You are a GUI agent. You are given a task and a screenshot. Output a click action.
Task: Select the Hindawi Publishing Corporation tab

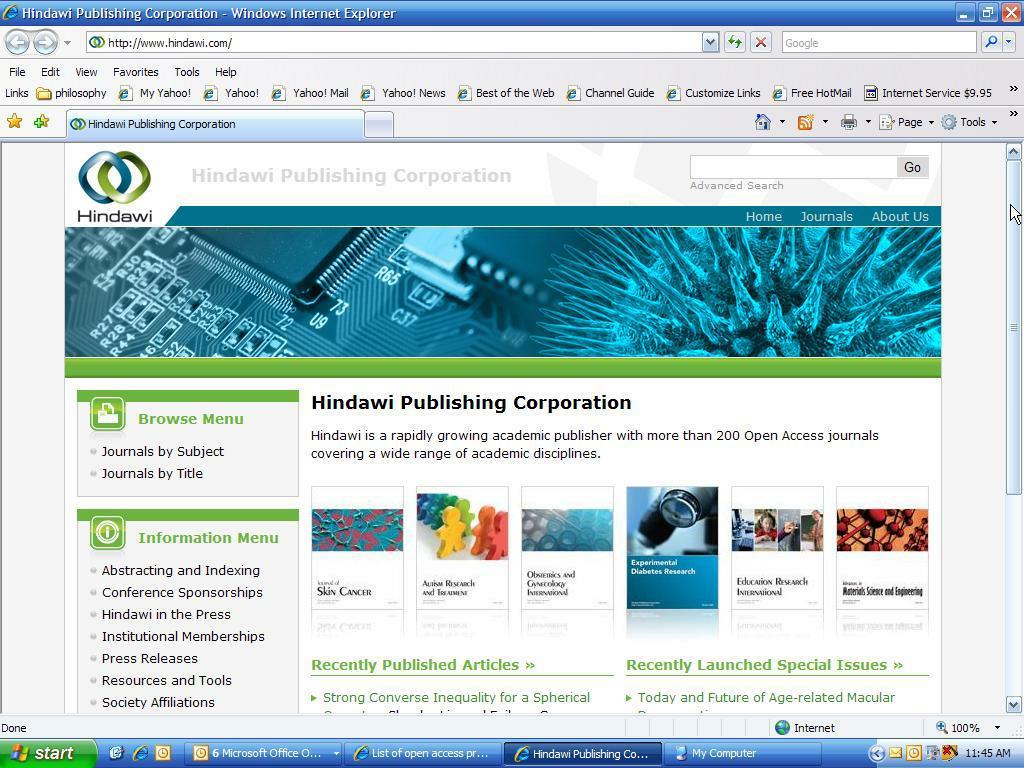coord(215,124)
